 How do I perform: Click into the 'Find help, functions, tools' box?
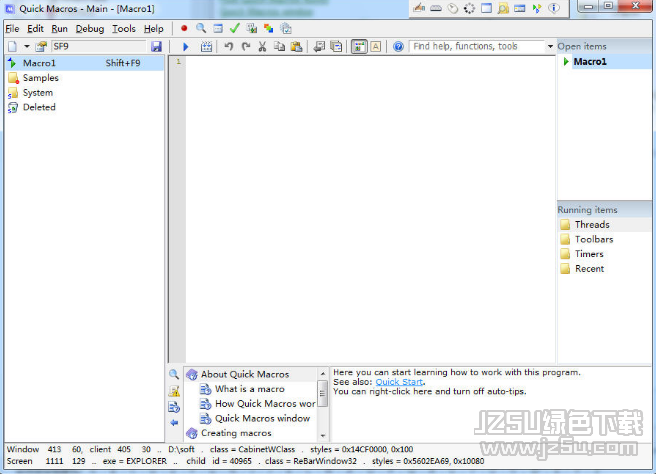click(477, 46)
